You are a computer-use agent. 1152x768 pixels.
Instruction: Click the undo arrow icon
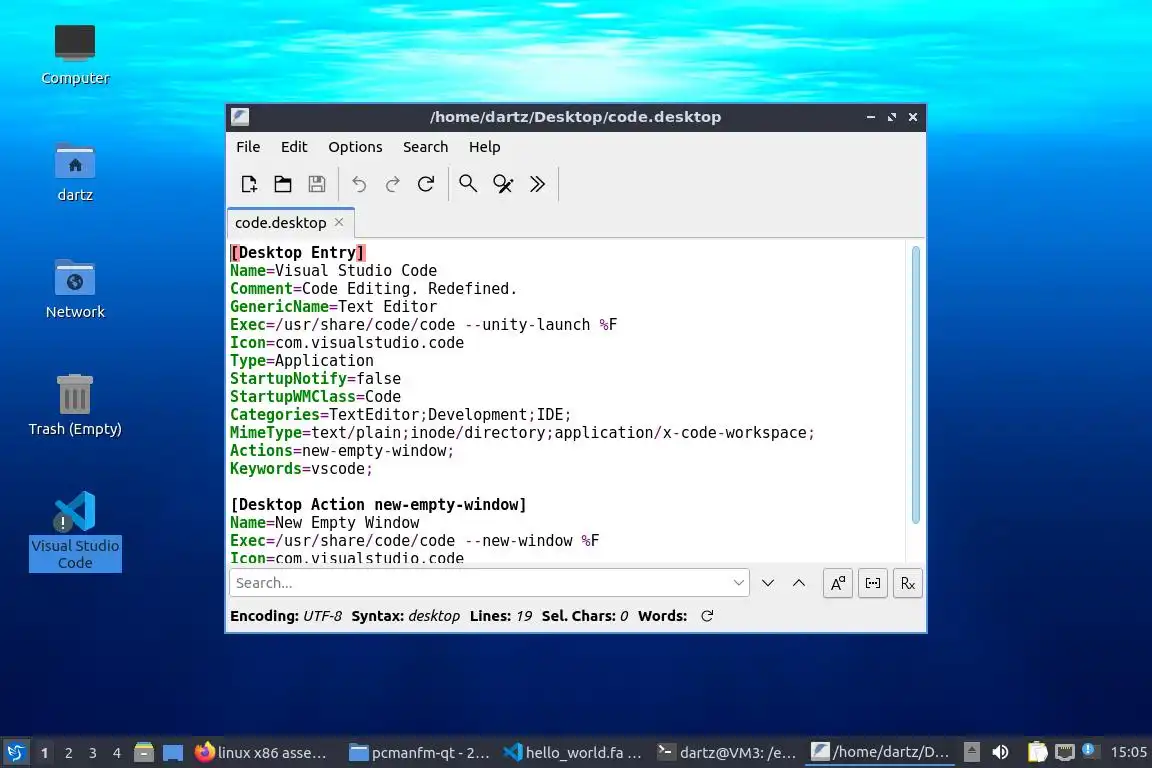coord(359,184)
